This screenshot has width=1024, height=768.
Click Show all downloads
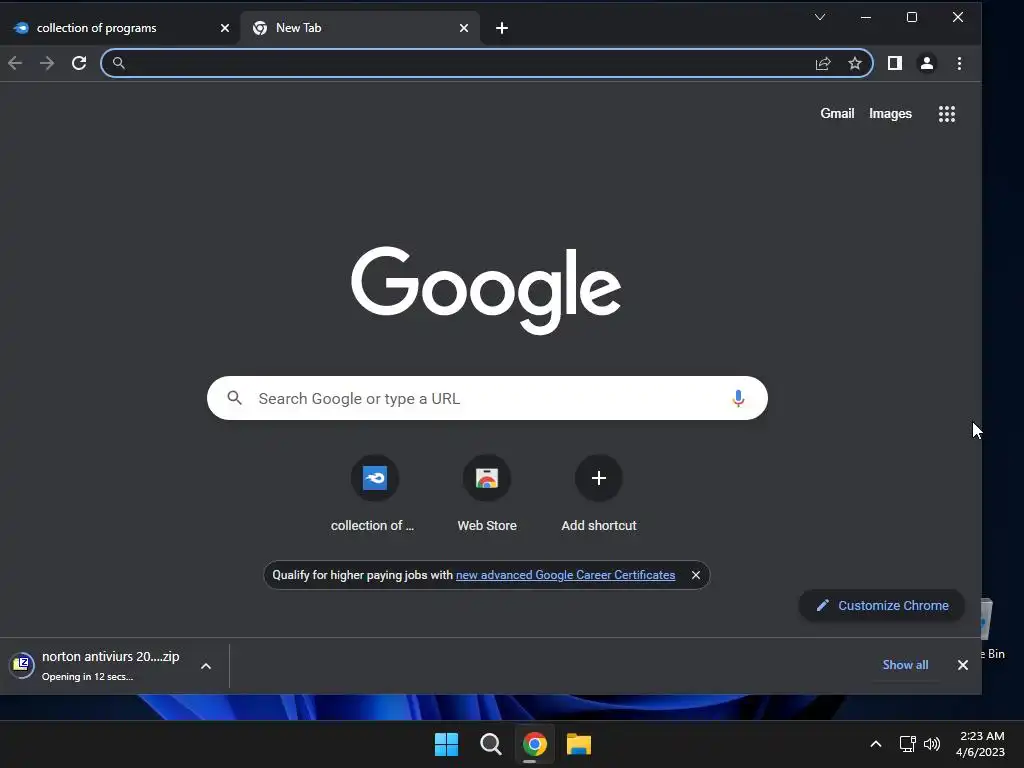905,665
